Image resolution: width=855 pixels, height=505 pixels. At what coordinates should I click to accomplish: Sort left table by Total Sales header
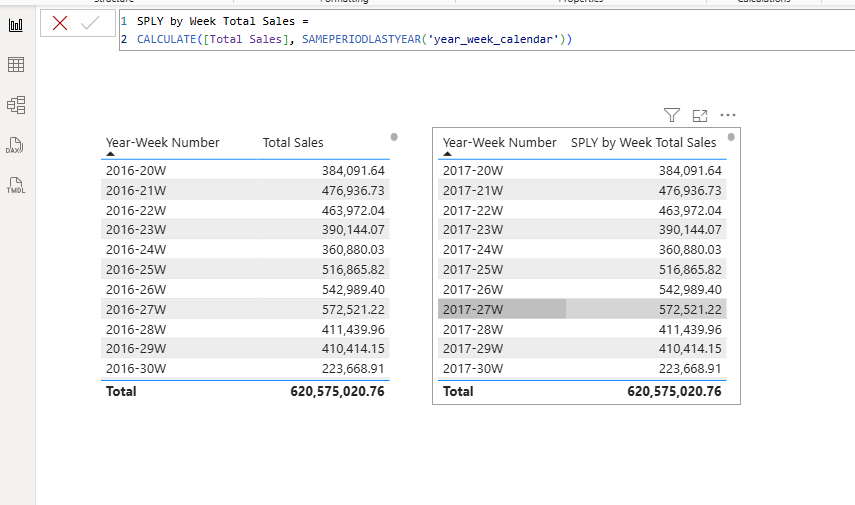[293, 142]
